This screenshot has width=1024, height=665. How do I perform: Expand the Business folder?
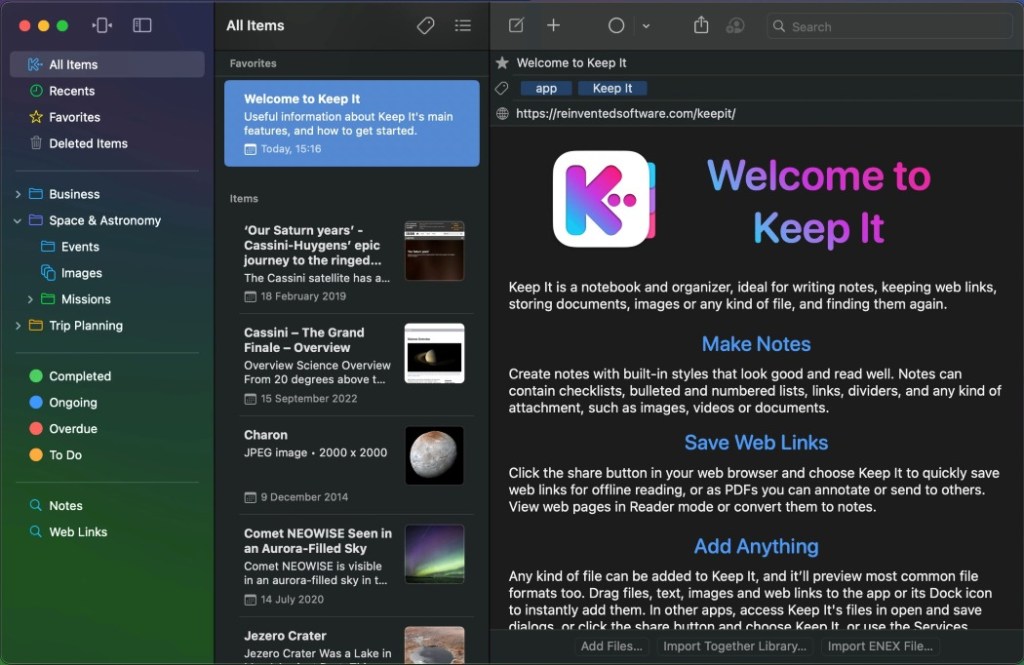(18, 194)
